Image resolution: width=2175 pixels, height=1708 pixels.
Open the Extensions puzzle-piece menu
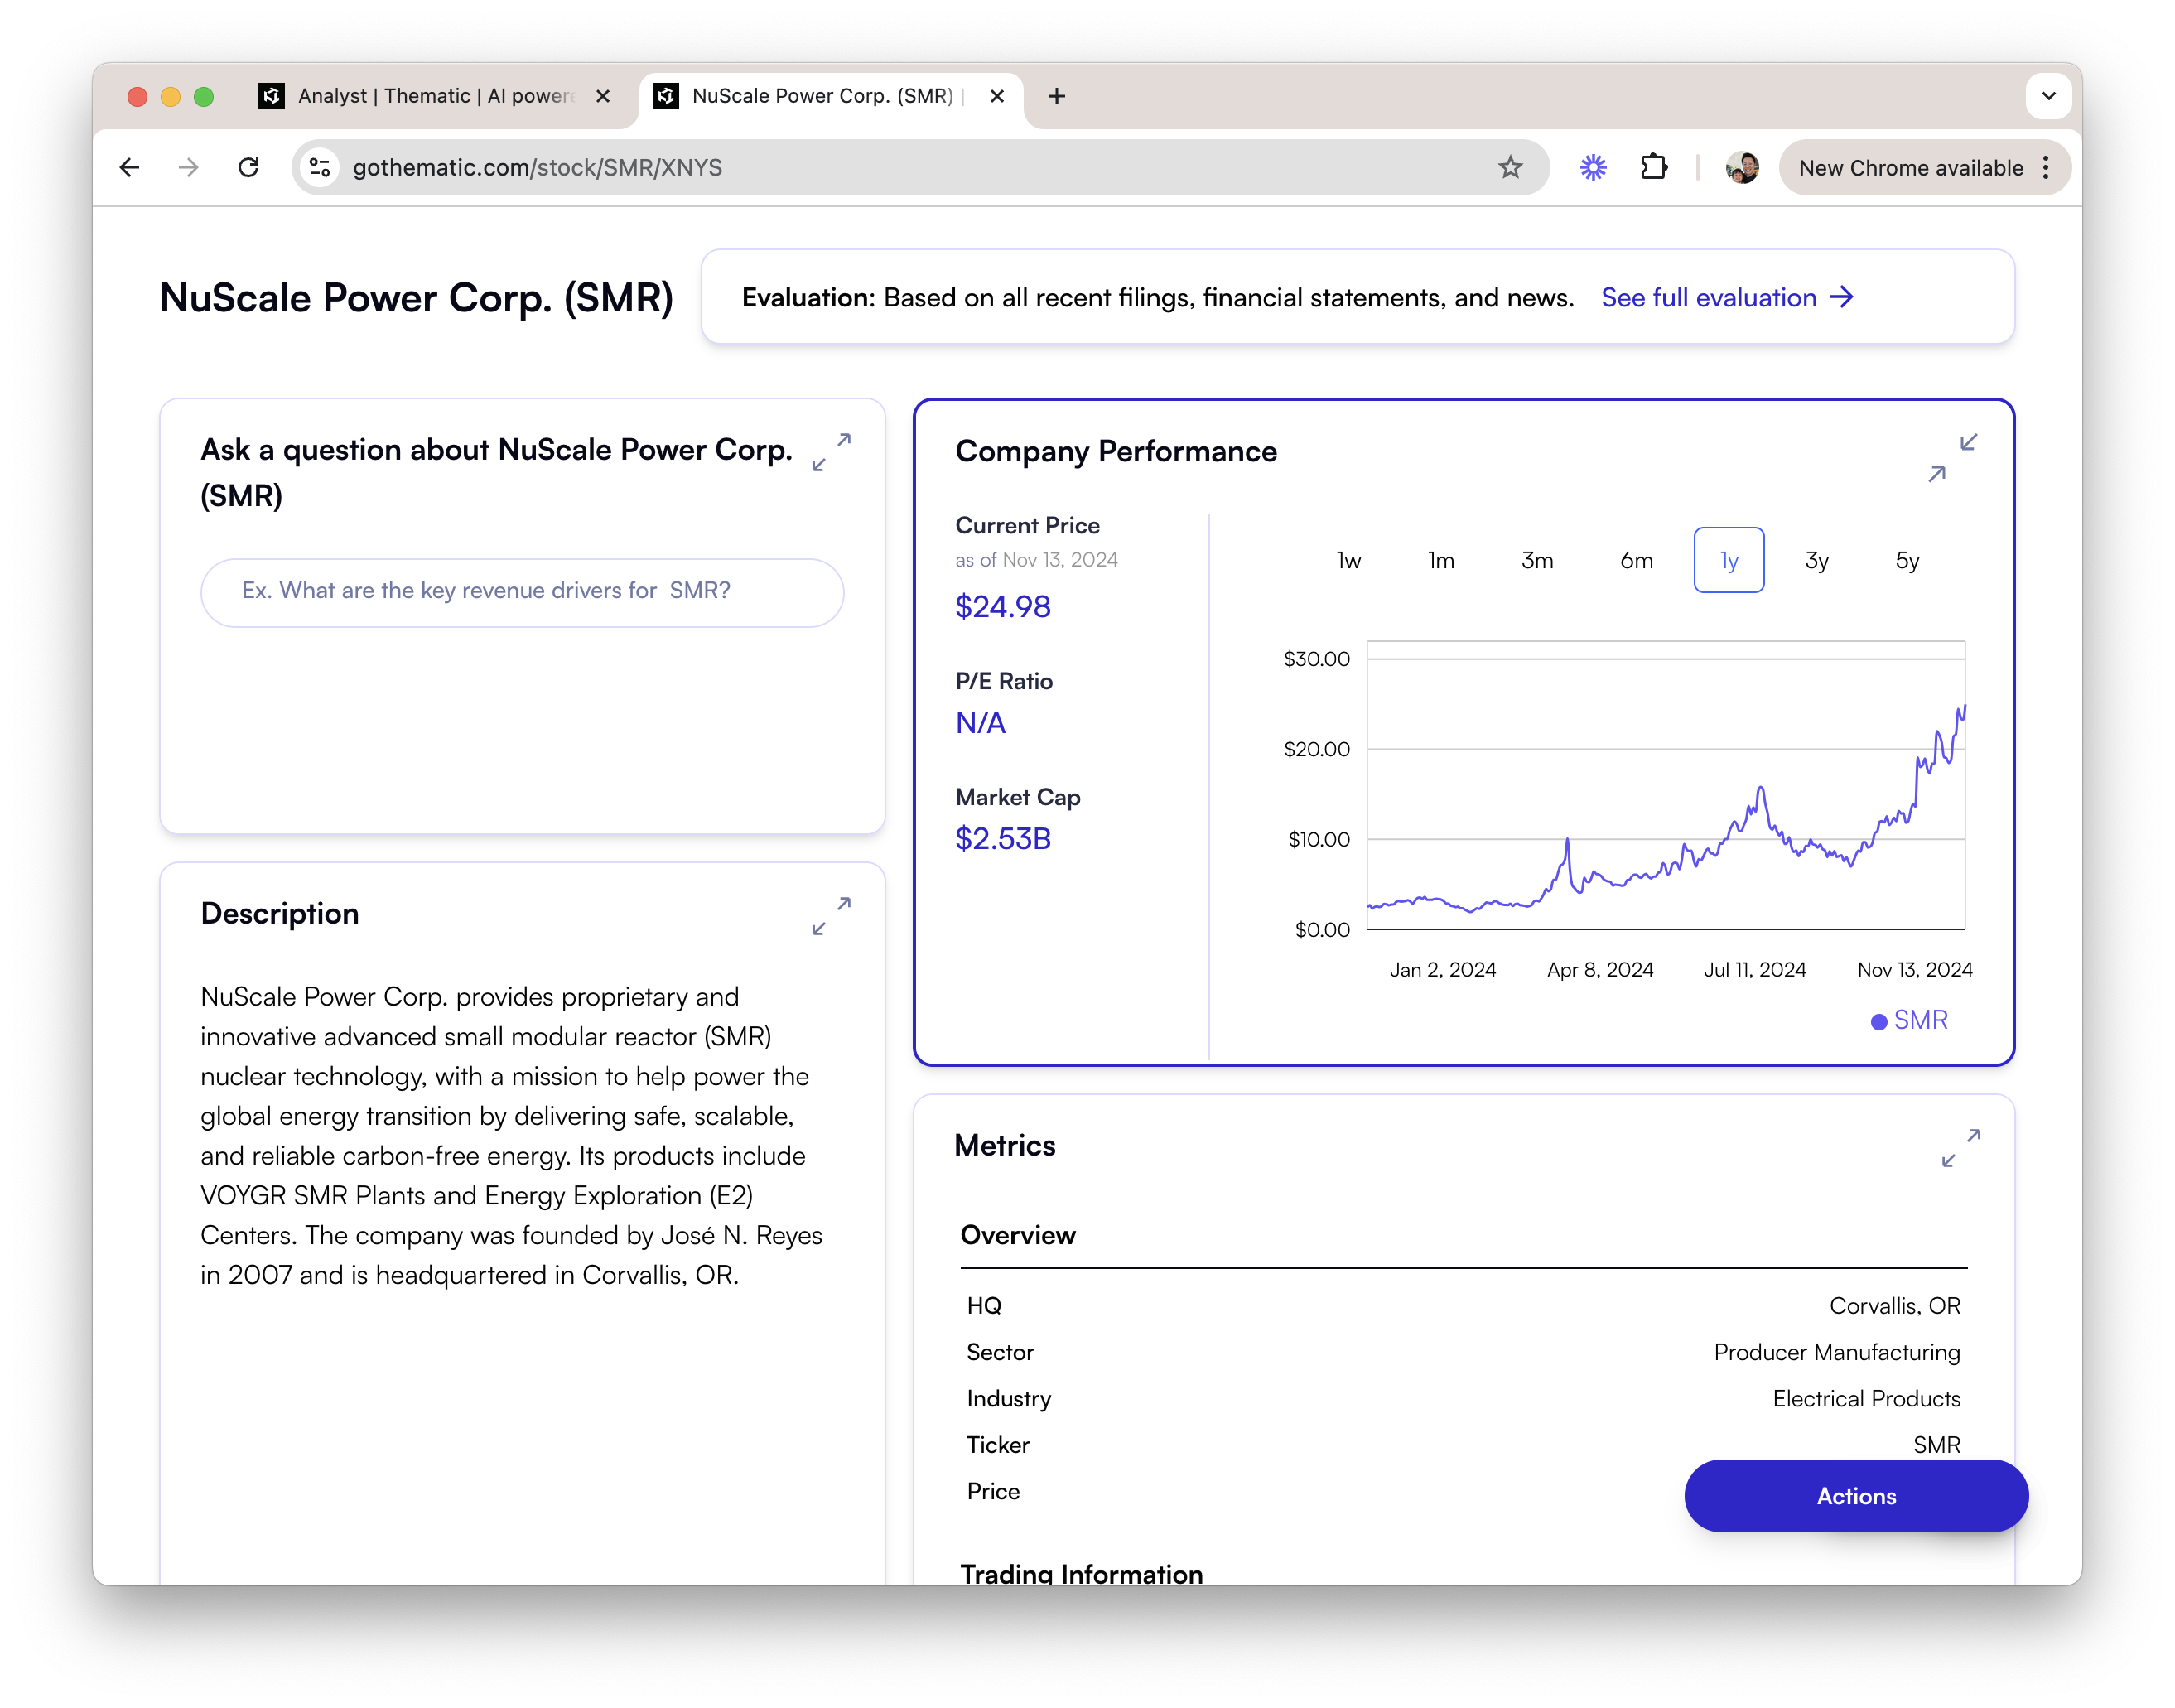[x=1654, y=167]
